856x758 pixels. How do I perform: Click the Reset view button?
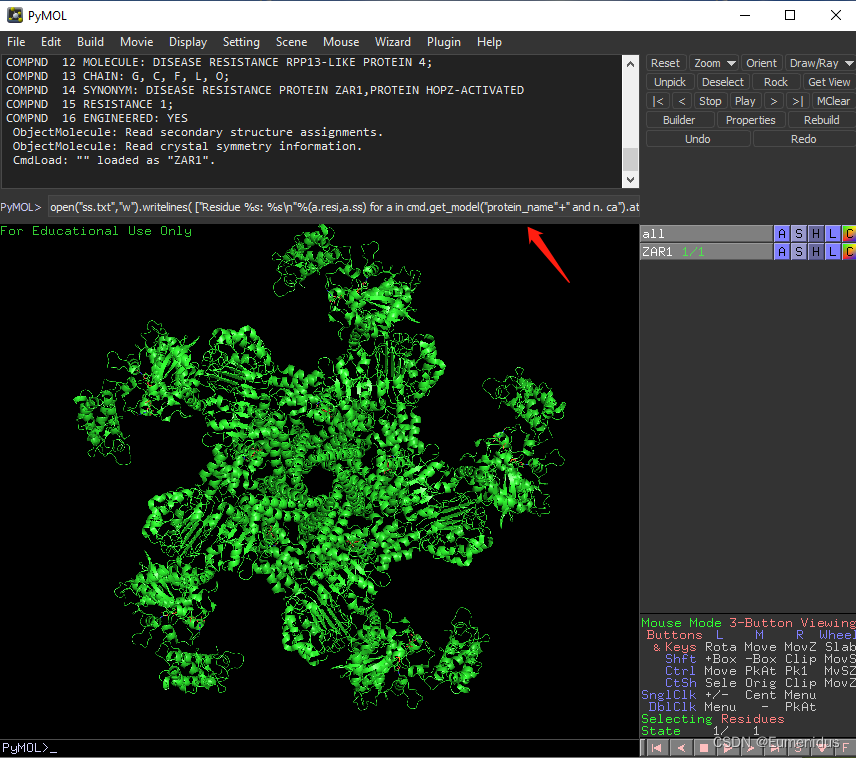click(665, 63)
